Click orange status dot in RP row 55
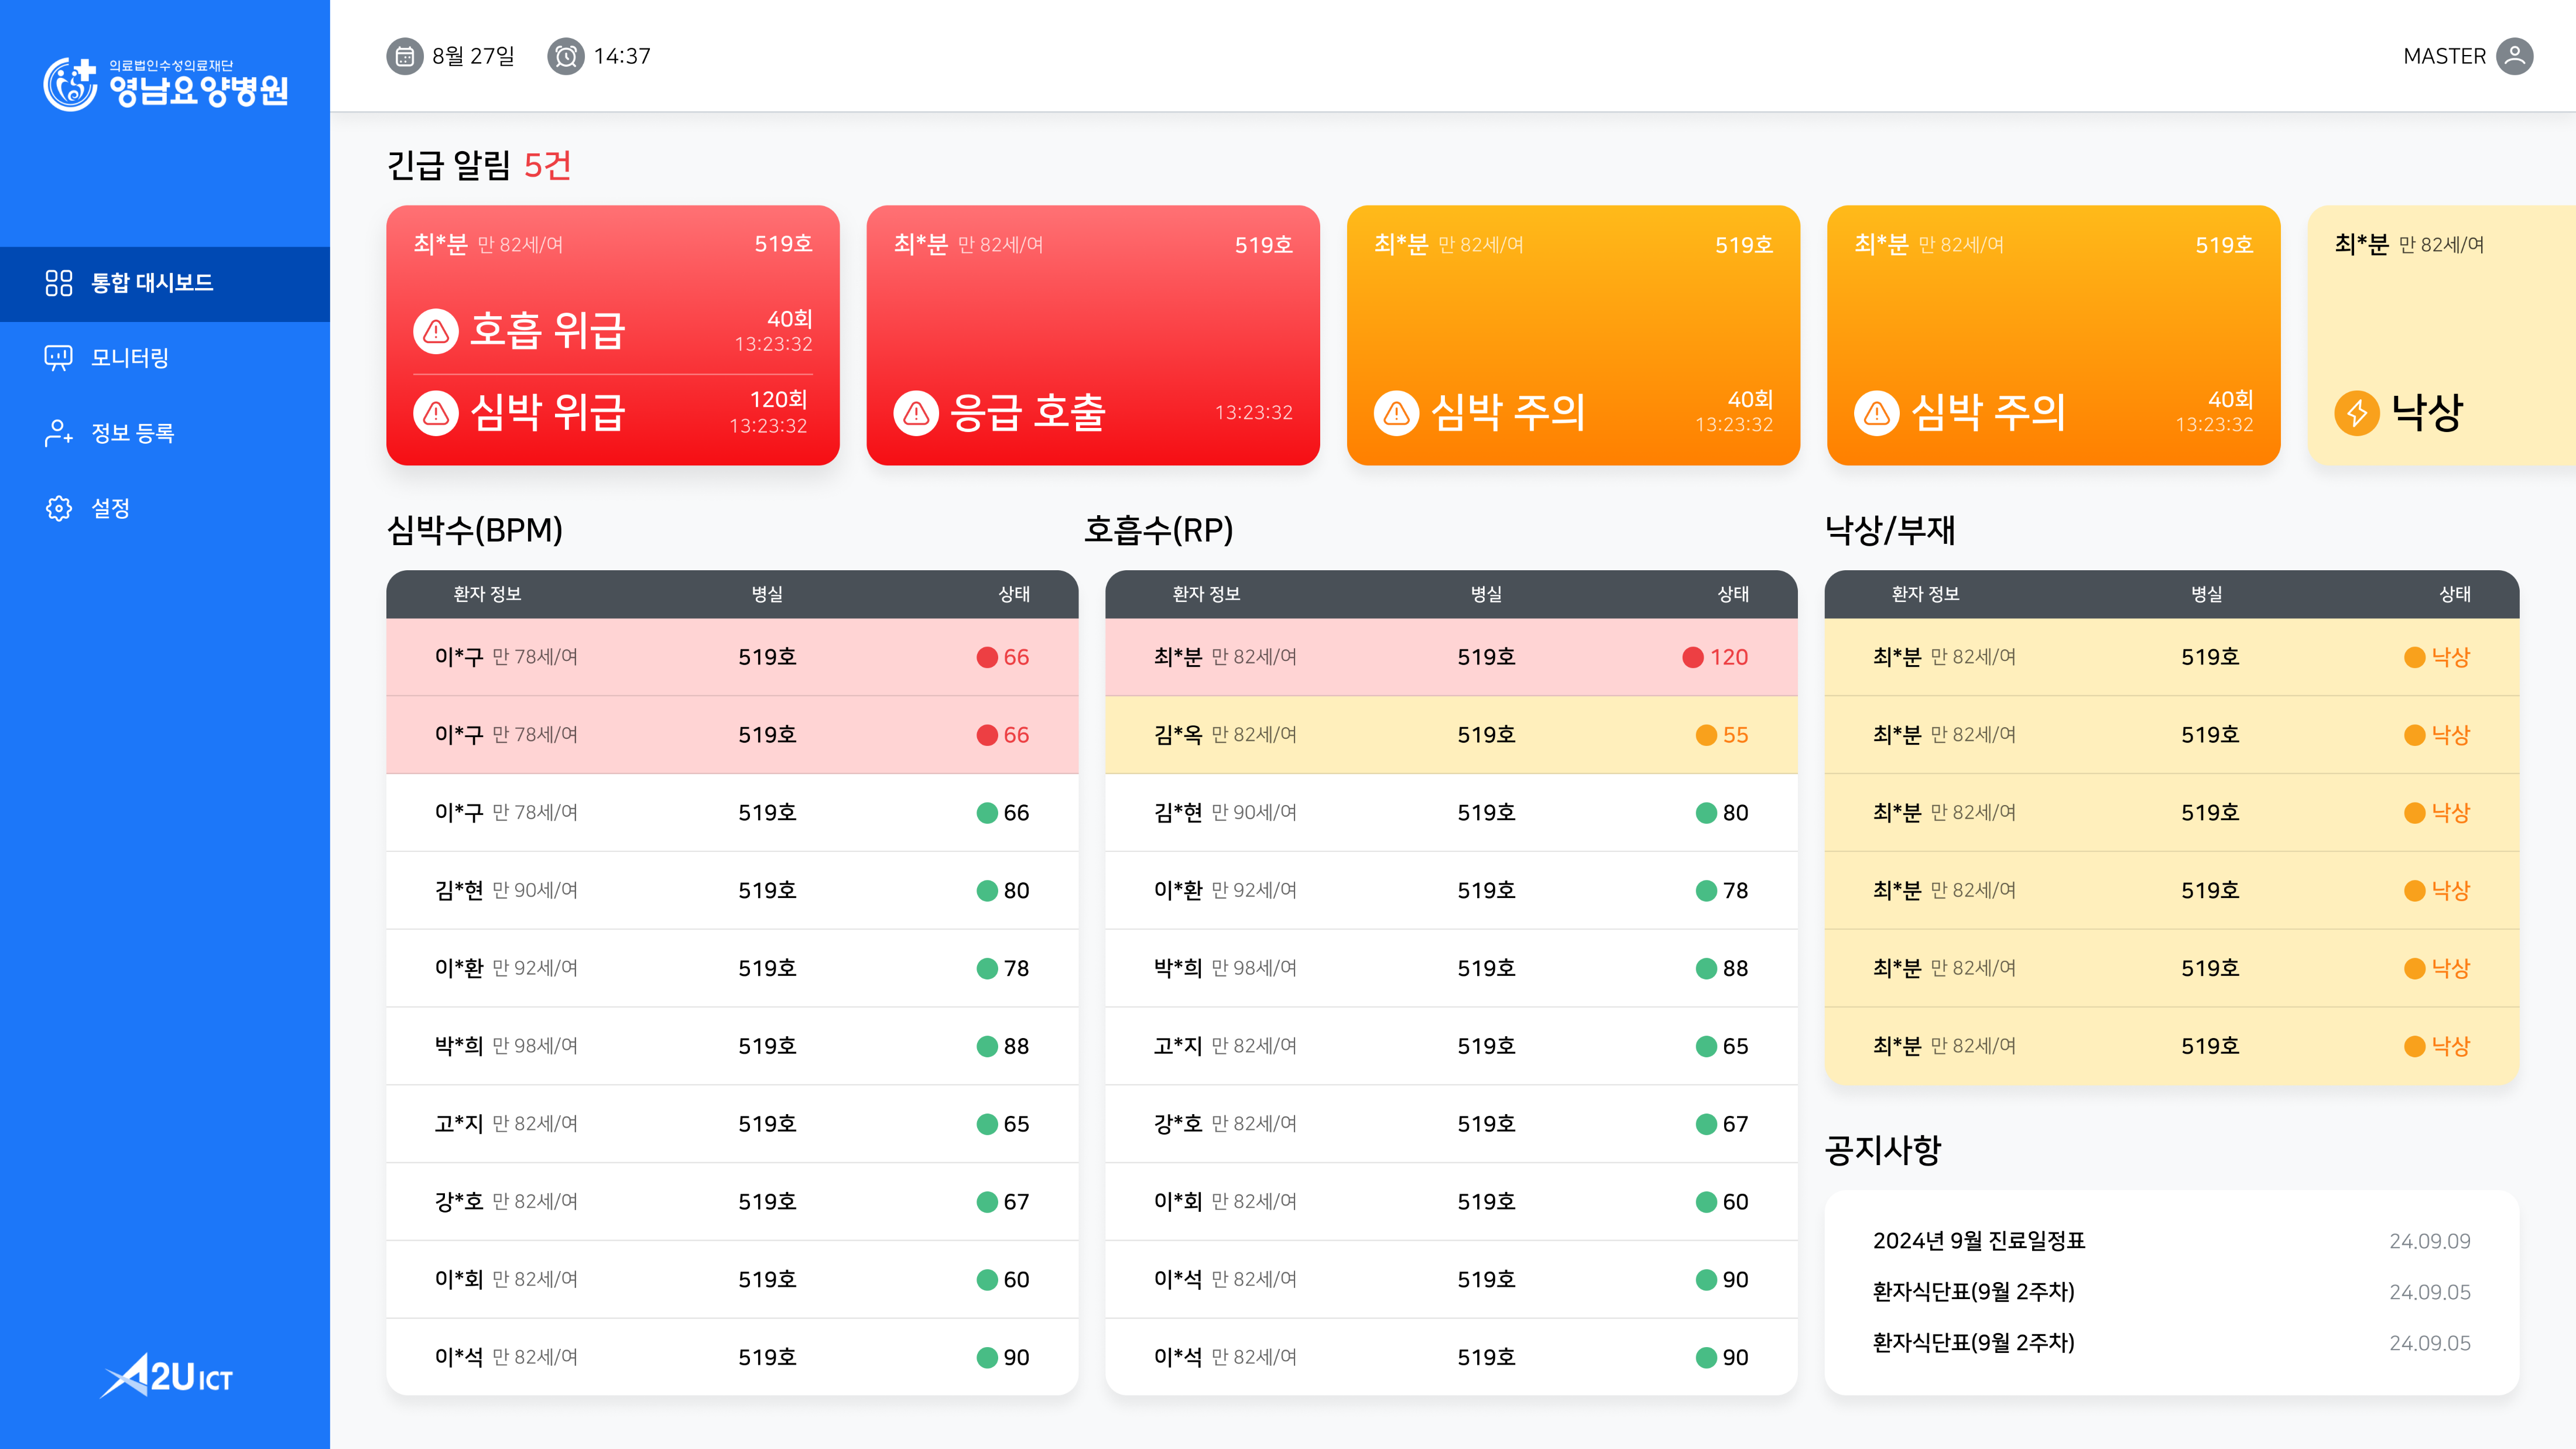The image size is (2576, 1449). pyautogui.click(x=1706, y=735)
